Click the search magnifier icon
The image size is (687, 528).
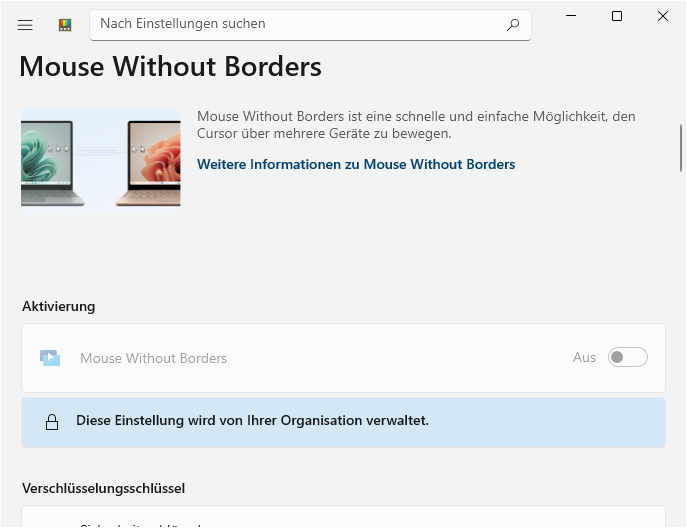(x=513, y=25)
